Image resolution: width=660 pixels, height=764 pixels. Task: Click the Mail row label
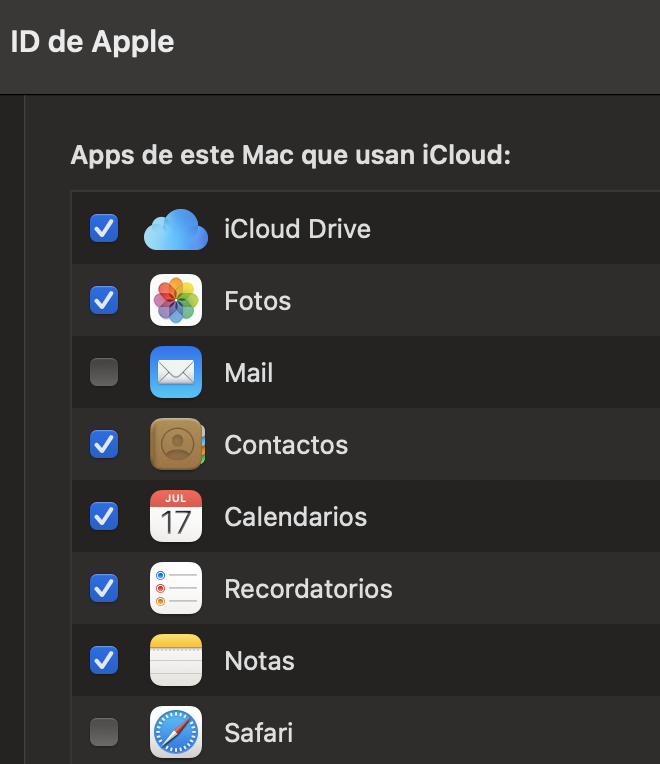tap(248, 373)
